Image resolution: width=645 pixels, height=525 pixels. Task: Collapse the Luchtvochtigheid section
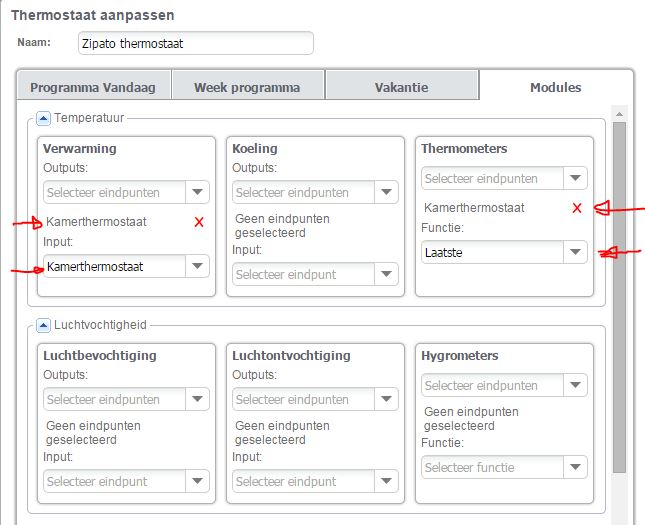43,325
